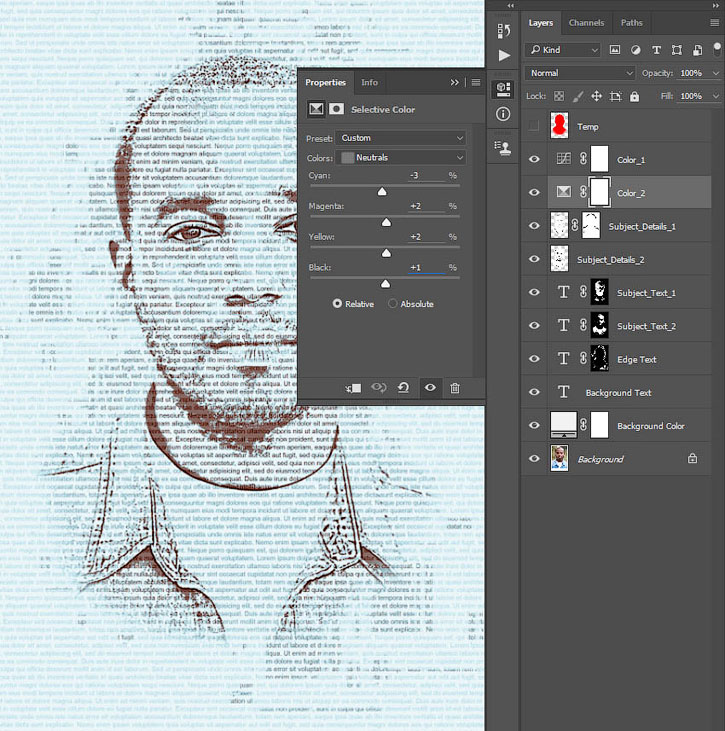Click link icon on Subject_Text_1 layer
Viewport: 725px width, 731px height.
point(583,292)
